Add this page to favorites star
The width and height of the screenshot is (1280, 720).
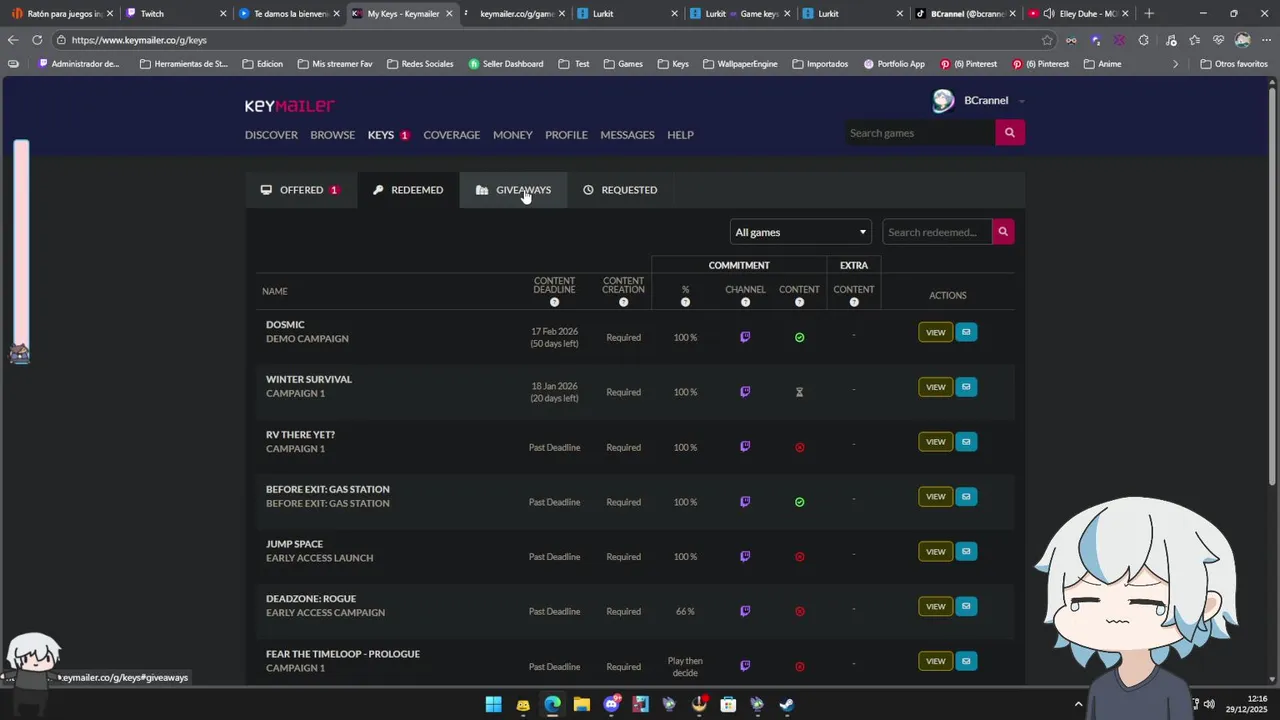pos(1047,40)
